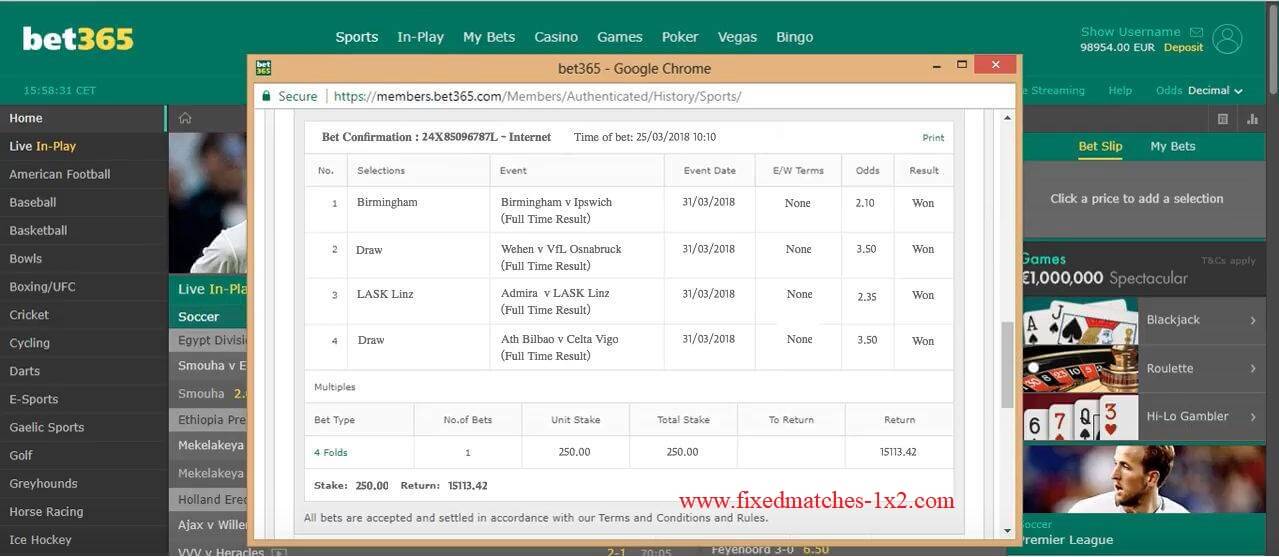
Task: Select Live In-Play in the sidebar
Action: [83, 146]
